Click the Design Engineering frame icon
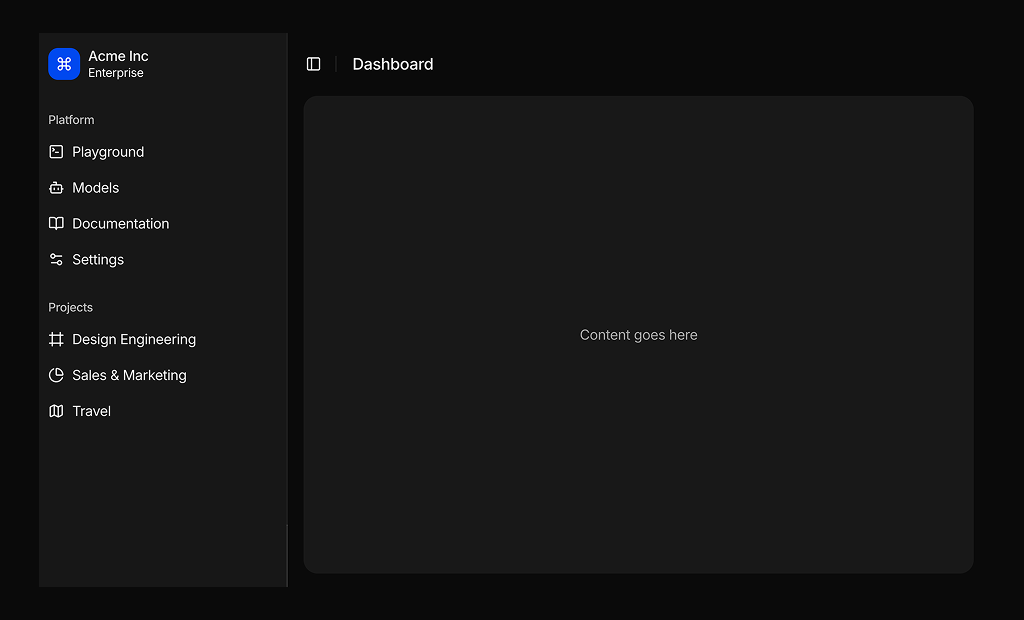The image size is (1024, 620). [x=56, y=340]
